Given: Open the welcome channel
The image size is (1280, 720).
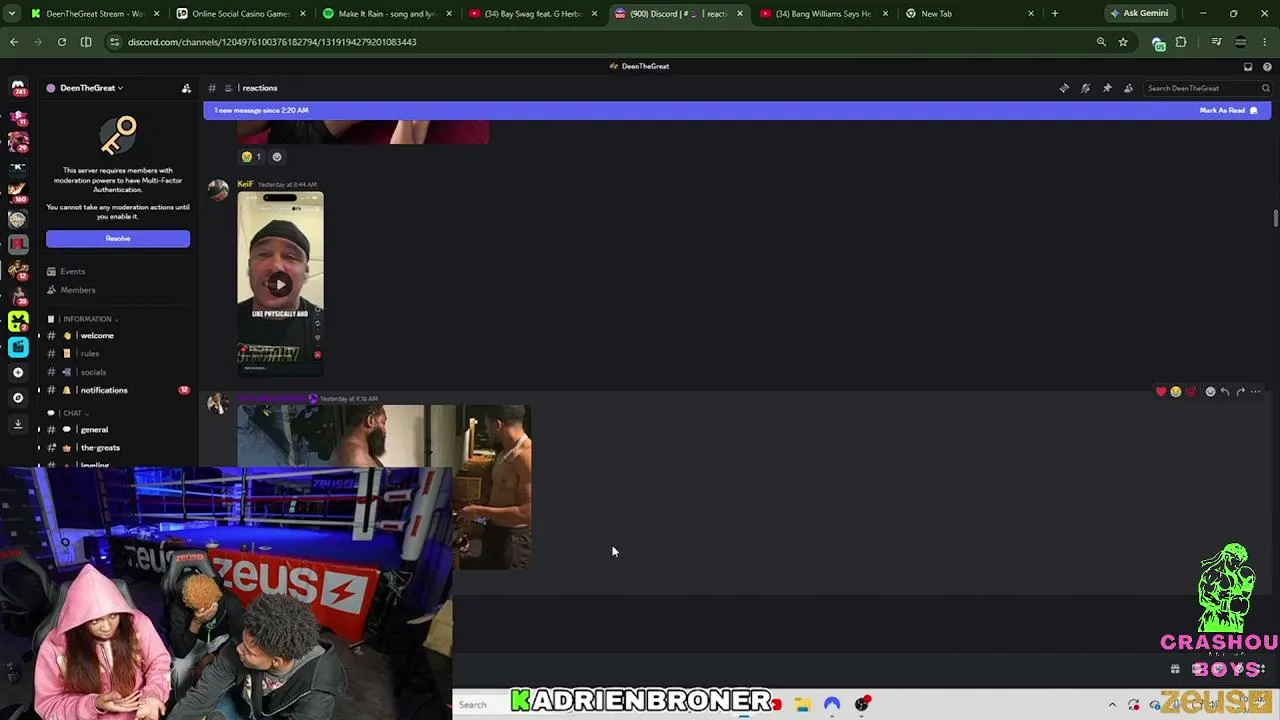Looking at the screenshot, I should click(97, 336).
